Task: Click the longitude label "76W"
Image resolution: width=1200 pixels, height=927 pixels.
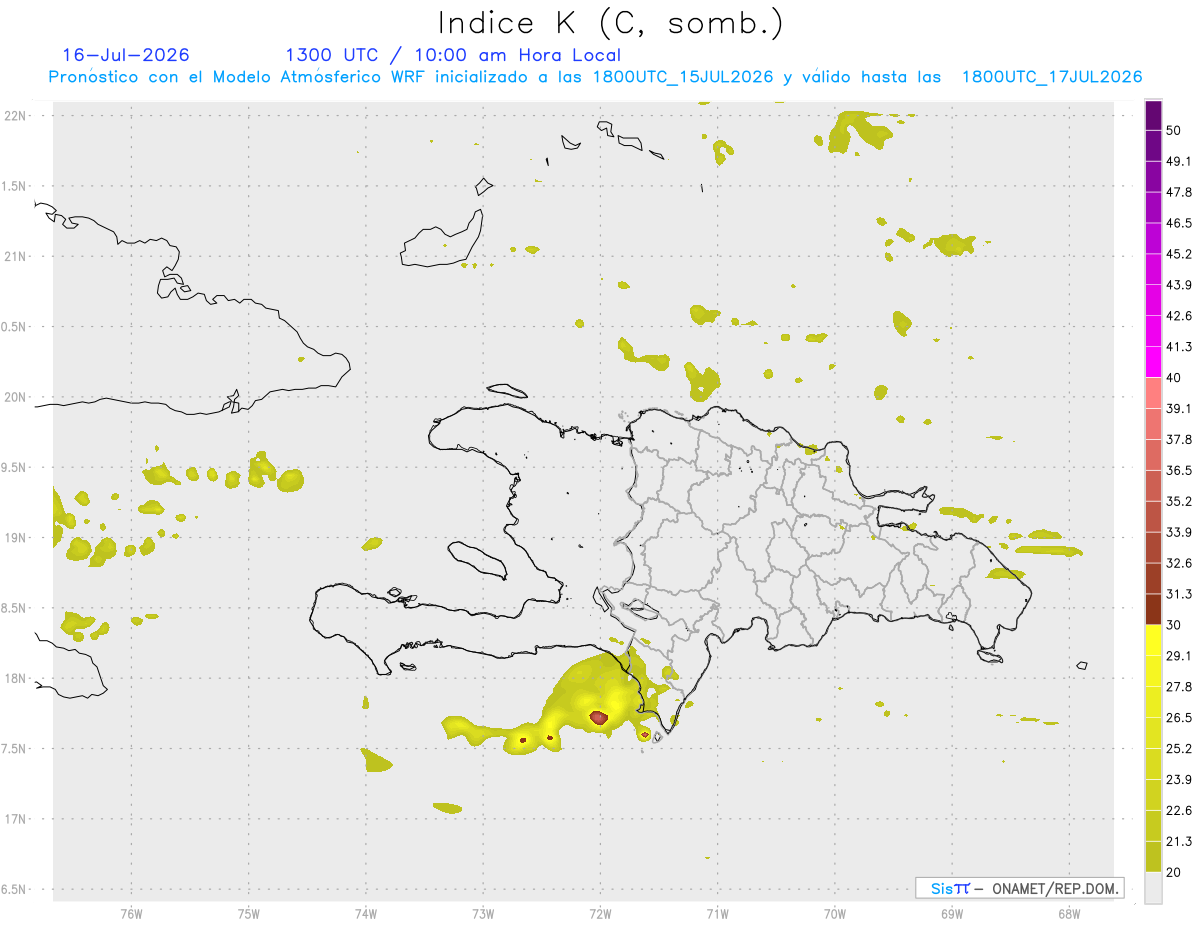Action: (131, 913)
